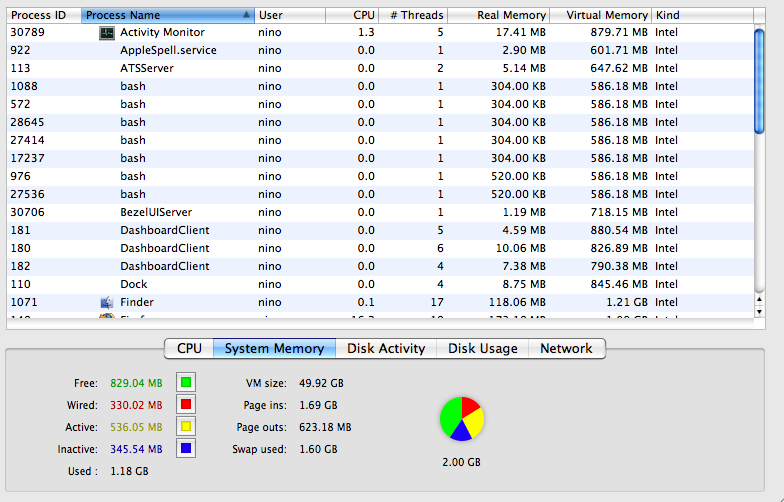Image resolution: width=784 pixels, height=502 pixels.
Task: Click the red Wired memory swatch
Action: coord(186,404)
